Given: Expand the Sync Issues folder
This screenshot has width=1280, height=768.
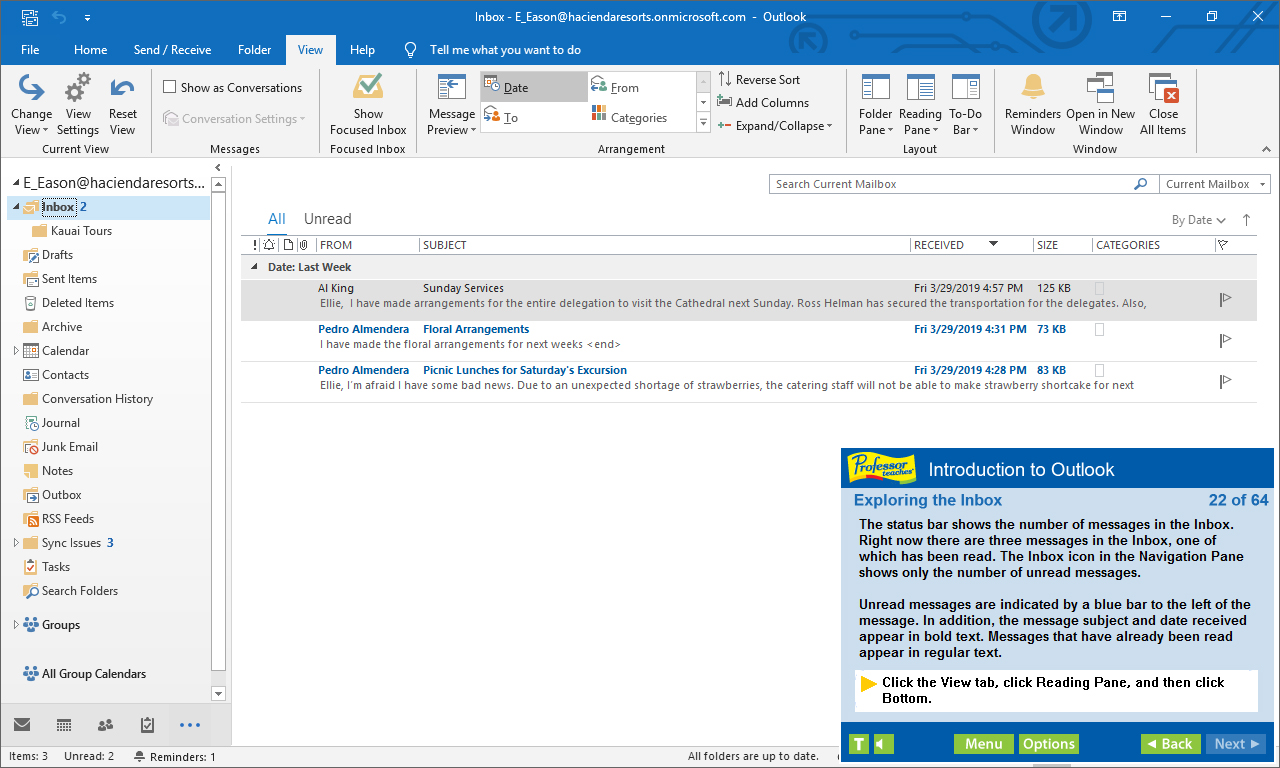Looking at the screenshot, I should [16, 543].
